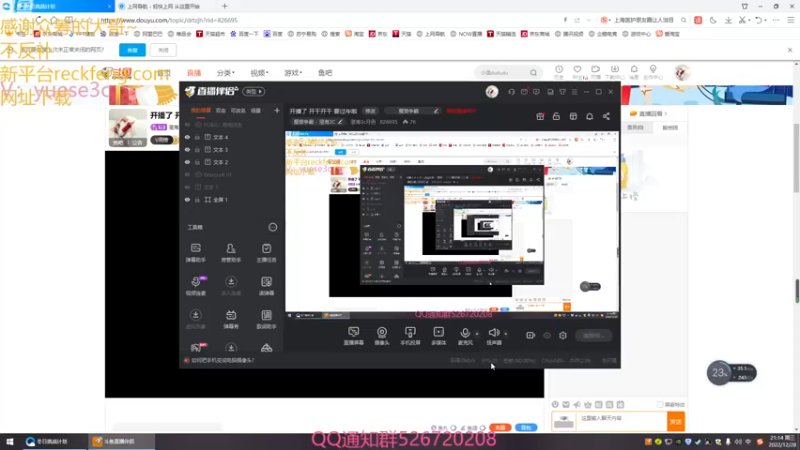Open the gift box icon above preview

540,116
